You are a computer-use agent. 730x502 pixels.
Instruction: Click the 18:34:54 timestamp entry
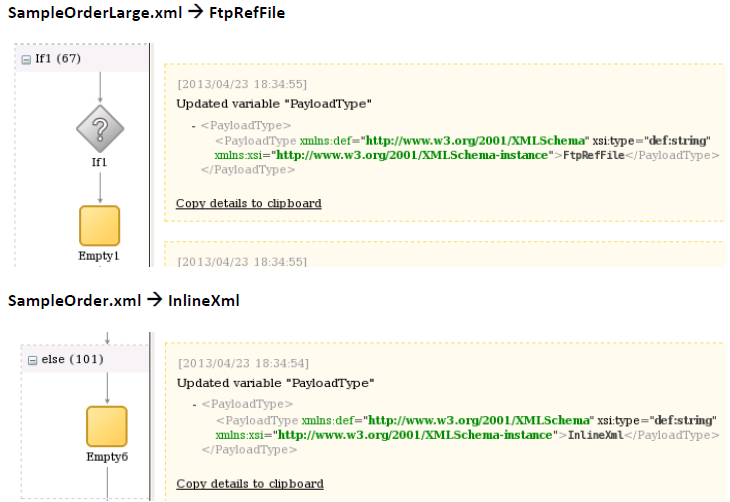242,363
